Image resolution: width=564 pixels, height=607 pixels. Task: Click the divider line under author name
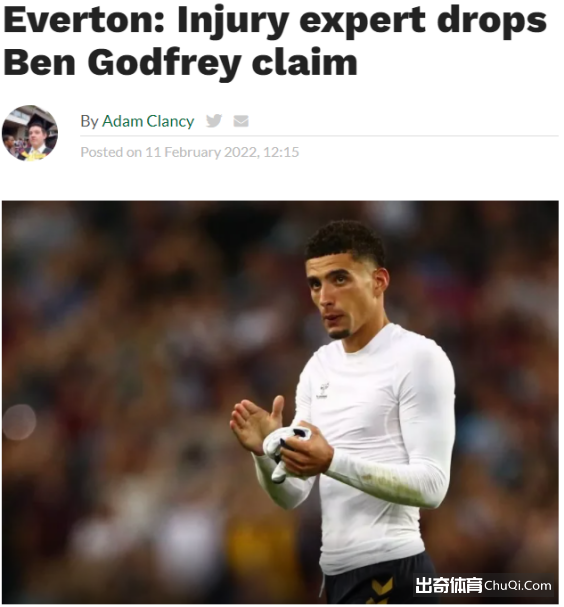point(319,136)
